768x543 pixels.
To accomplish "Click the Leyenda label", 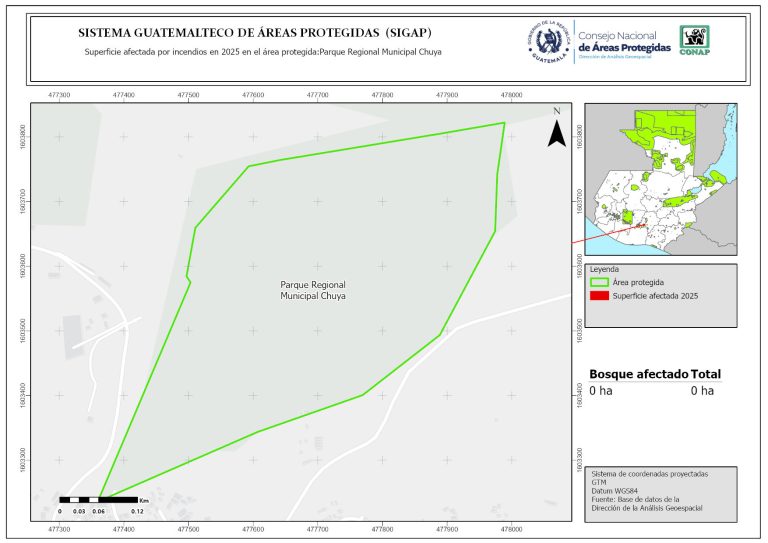I will tap(605, 270).
